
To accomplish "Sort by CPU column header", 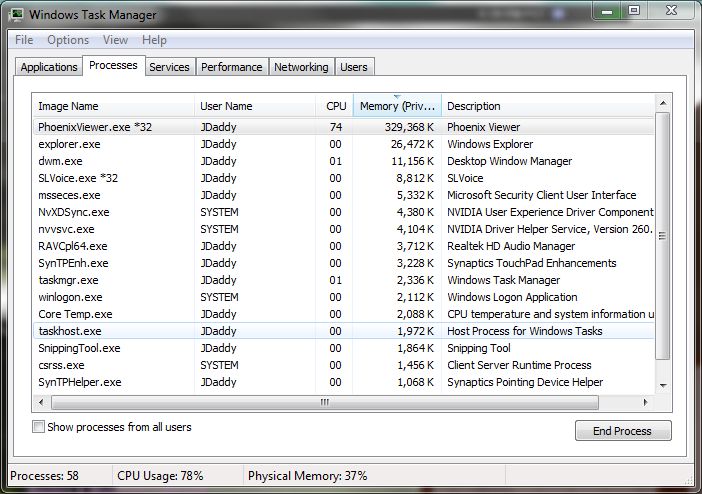I will tap(334, 106).
